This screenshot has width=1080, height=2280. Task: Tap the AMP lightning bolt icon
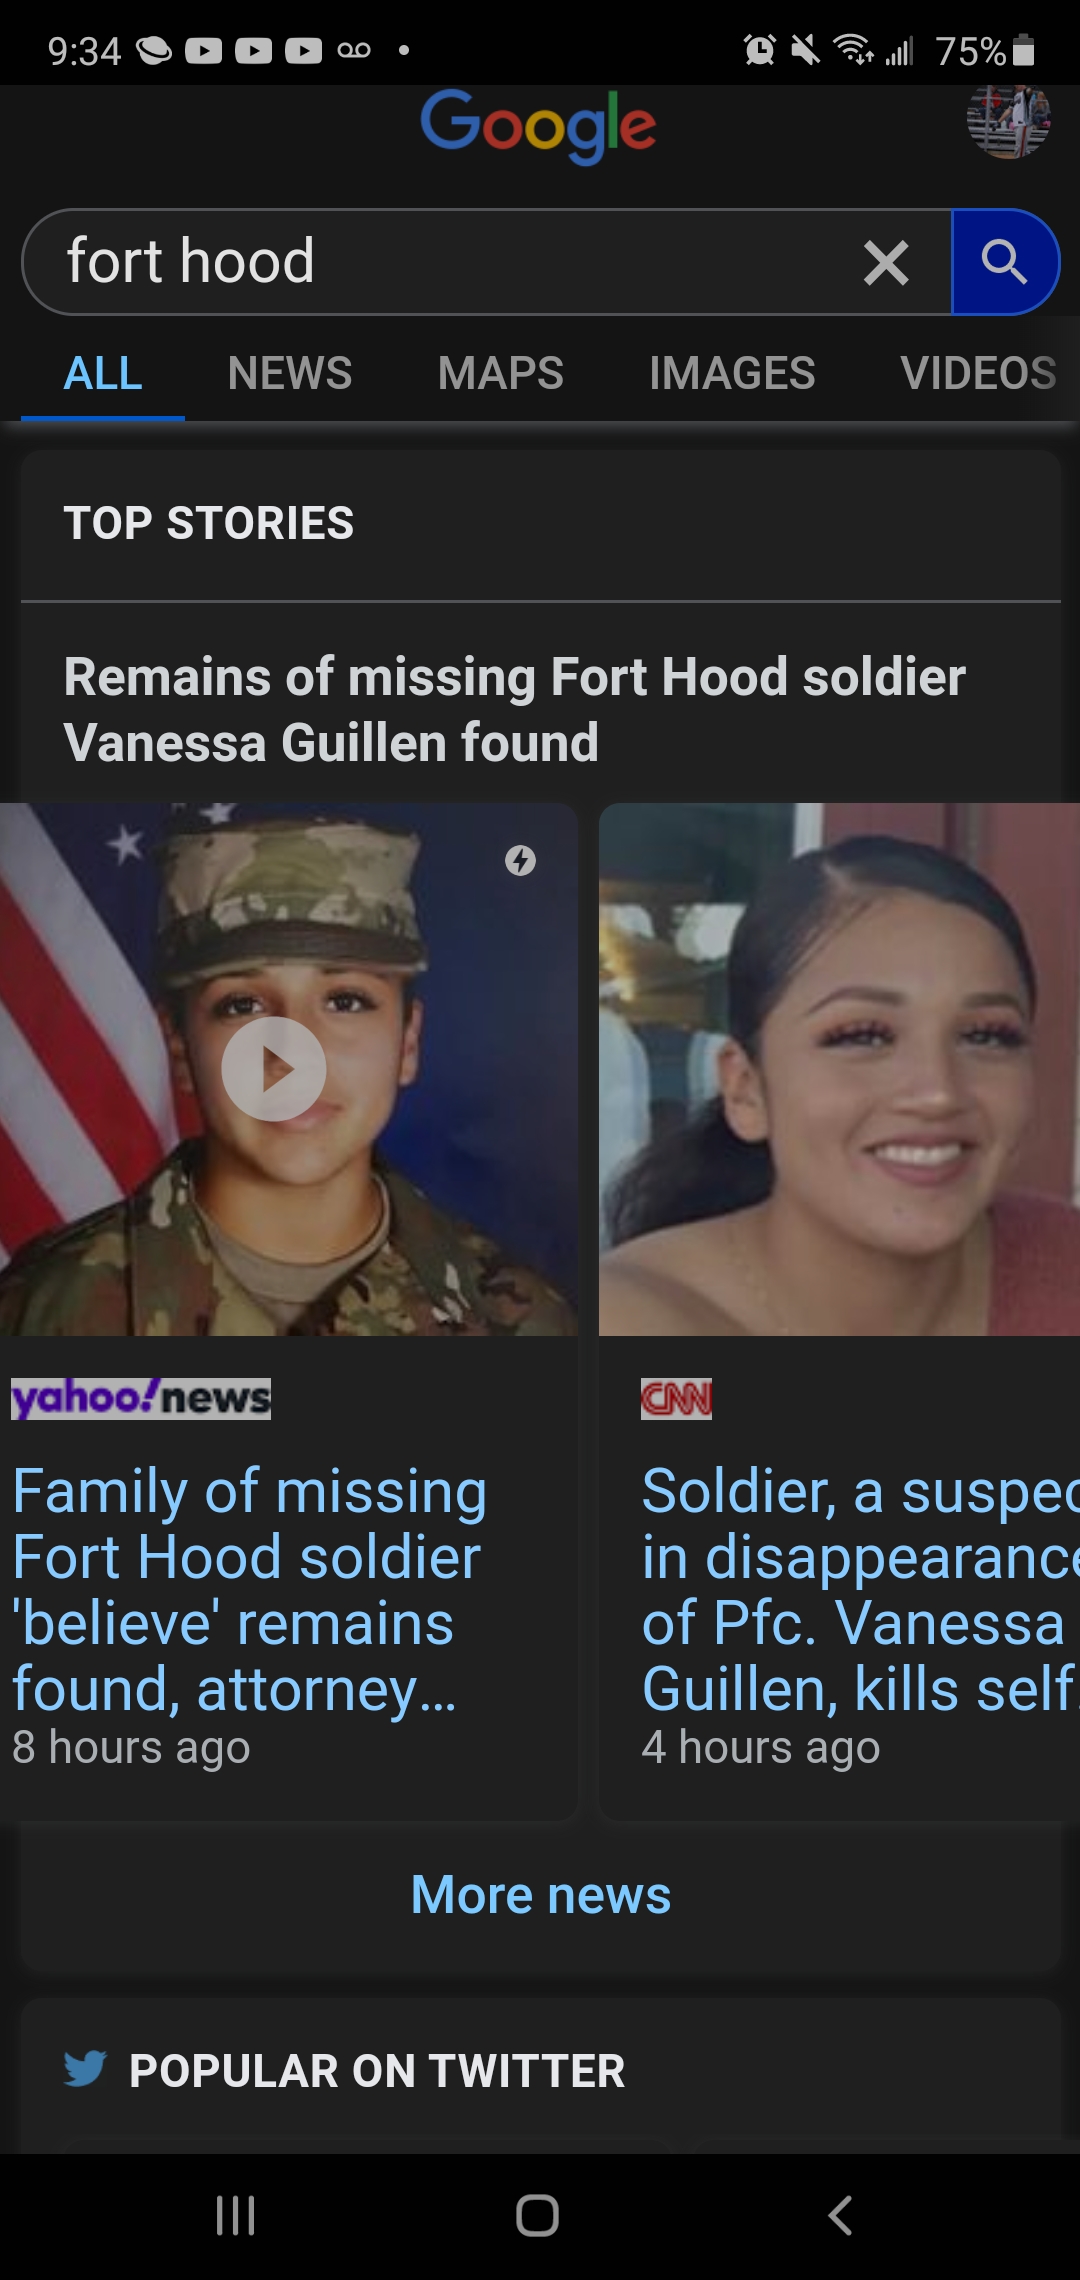tap(520, 860)
